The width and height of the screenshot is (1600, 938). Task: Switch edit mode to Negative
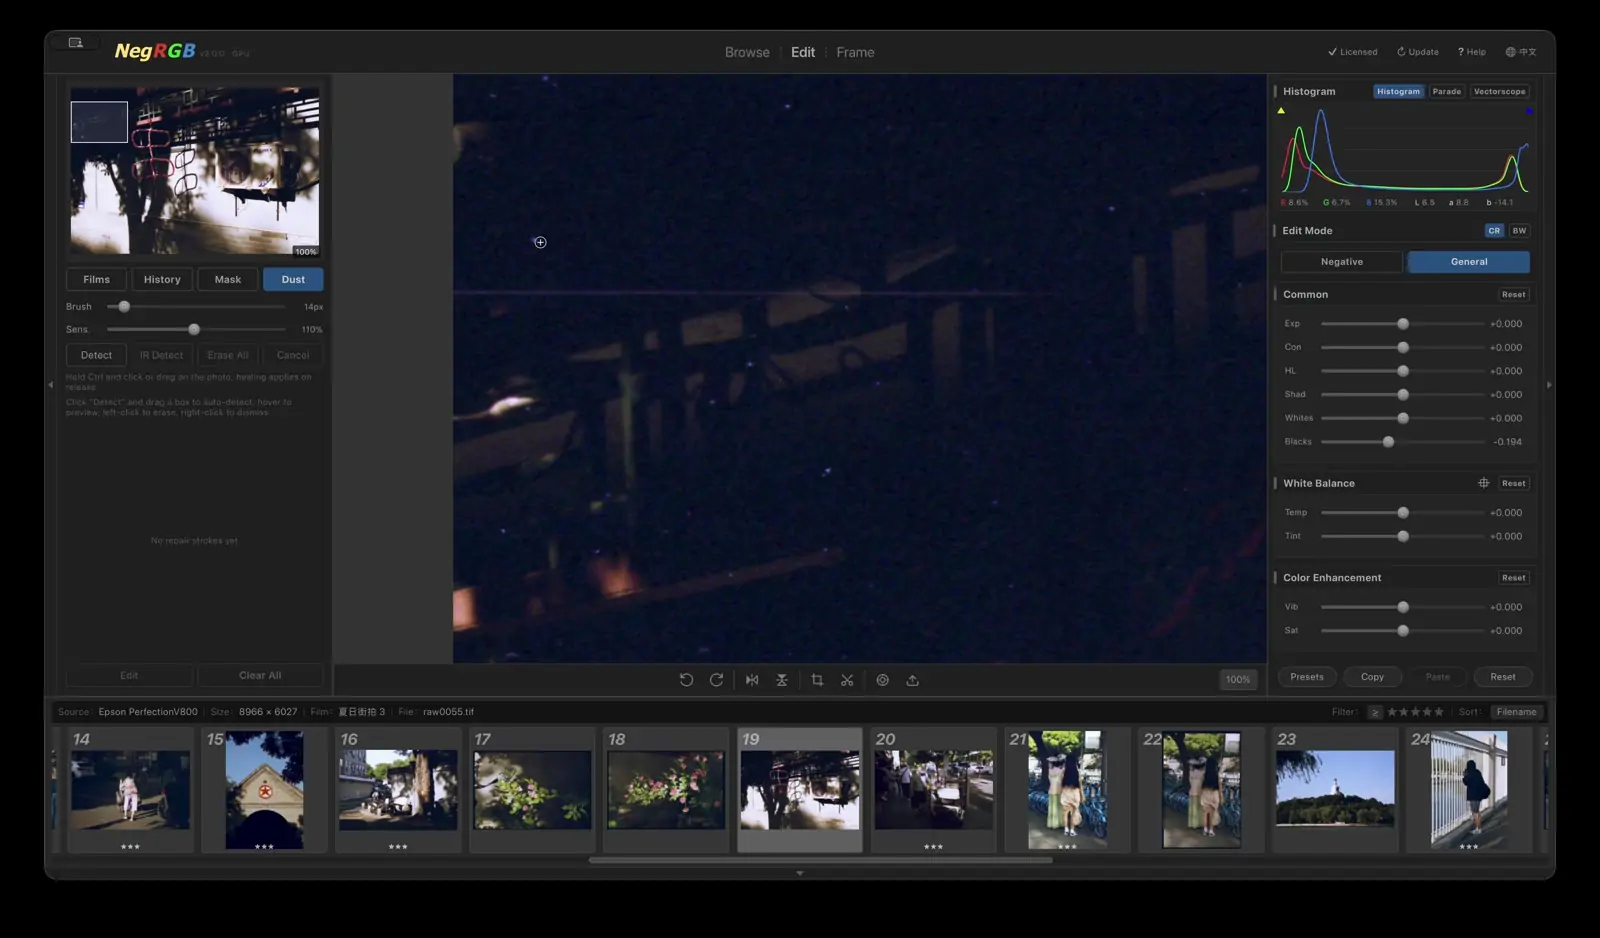[x=1342, y=262]
